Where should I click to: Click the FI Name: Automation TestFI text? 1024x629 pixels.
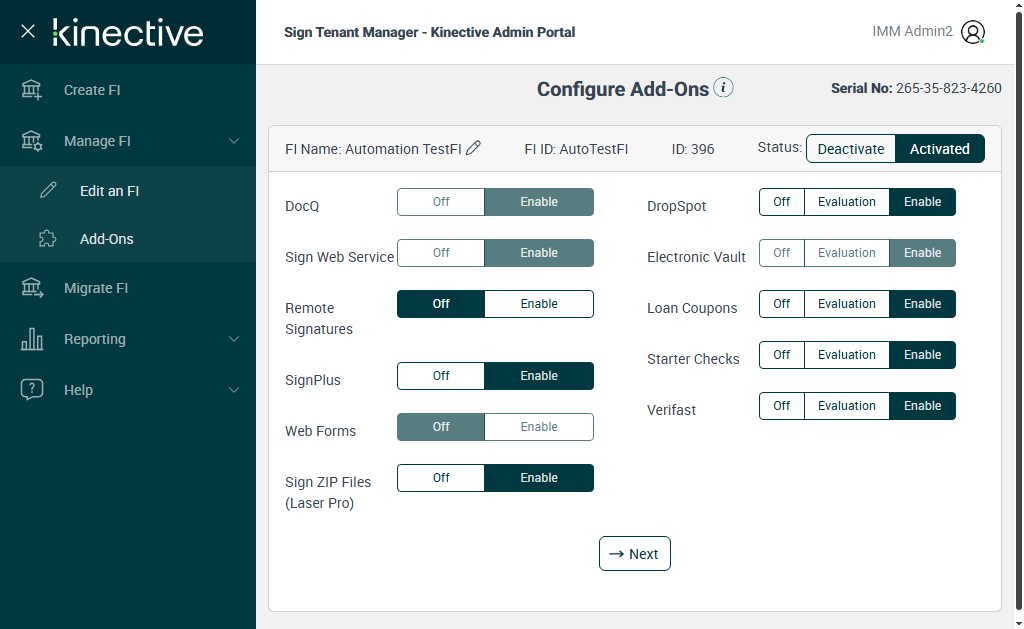click(x=374, y=149)
